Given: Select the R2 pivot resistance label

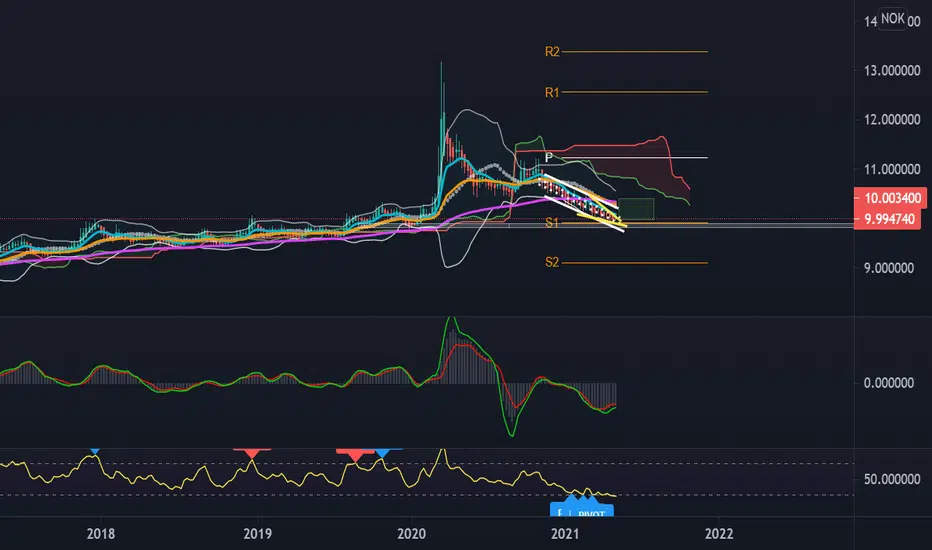Looking at the screenshot, I should pos(552,52).
